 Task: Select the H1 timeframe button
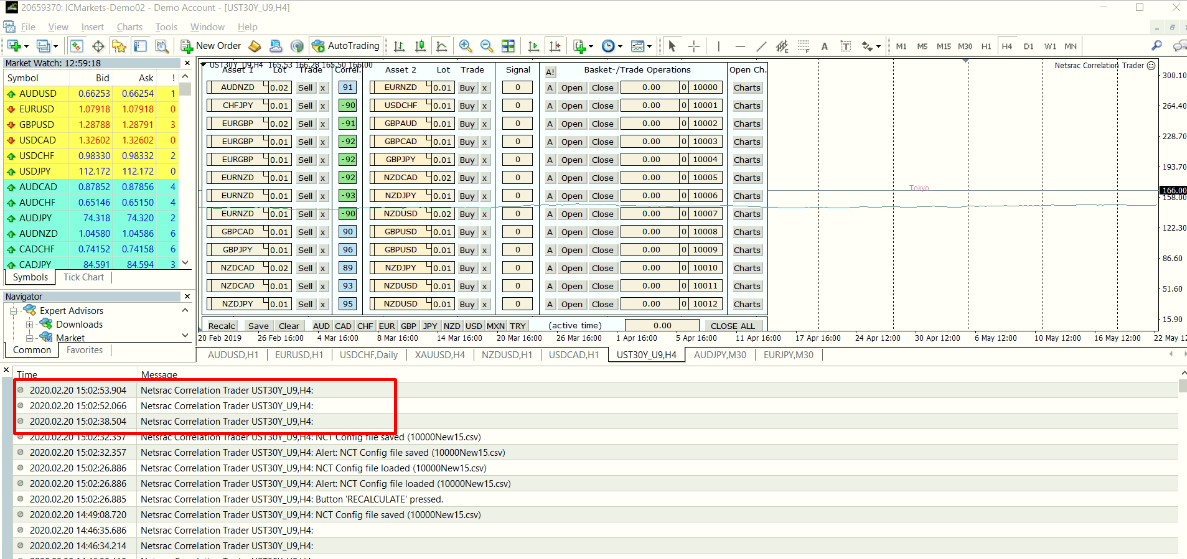pyautogui.click(x=986, y=46)
